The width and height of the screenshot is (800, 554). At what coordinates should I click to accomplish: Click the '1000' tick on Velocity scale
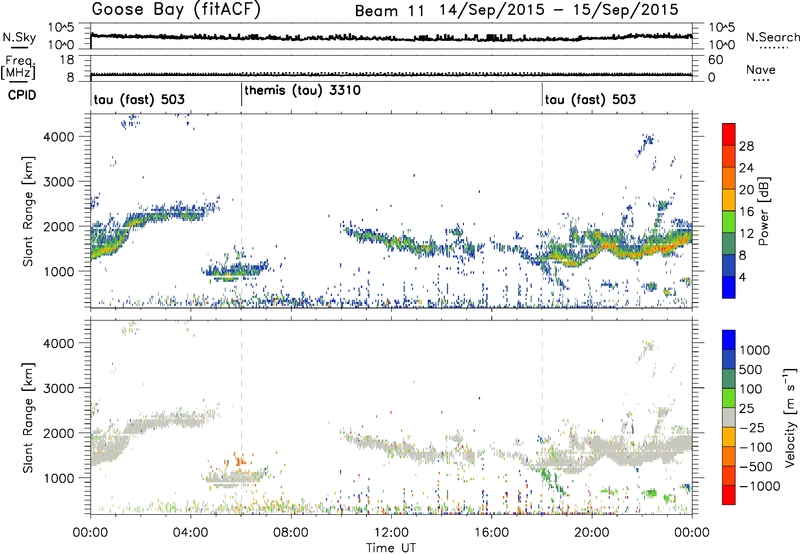[x=754, y=350]
